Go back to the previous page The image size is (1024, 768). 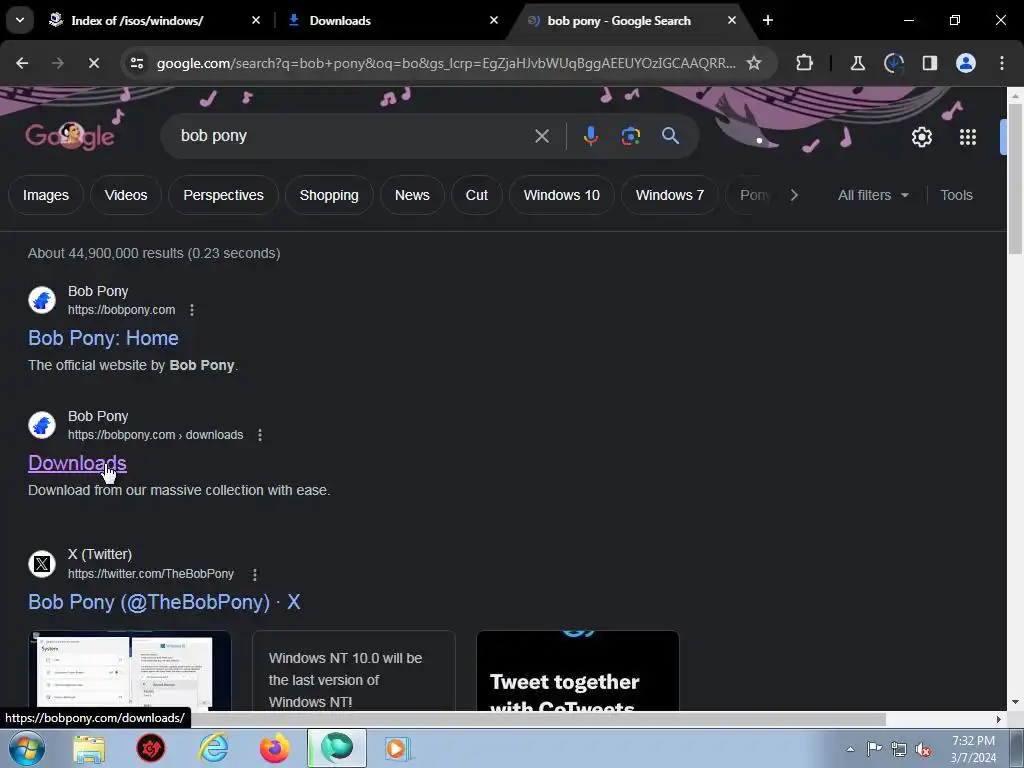click(22, 63)
